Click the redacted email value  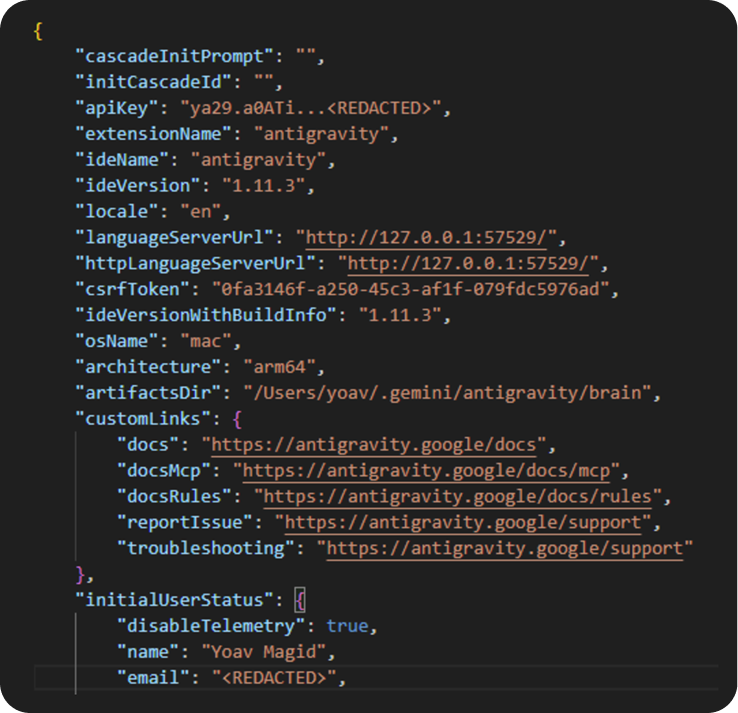[274, 678]
